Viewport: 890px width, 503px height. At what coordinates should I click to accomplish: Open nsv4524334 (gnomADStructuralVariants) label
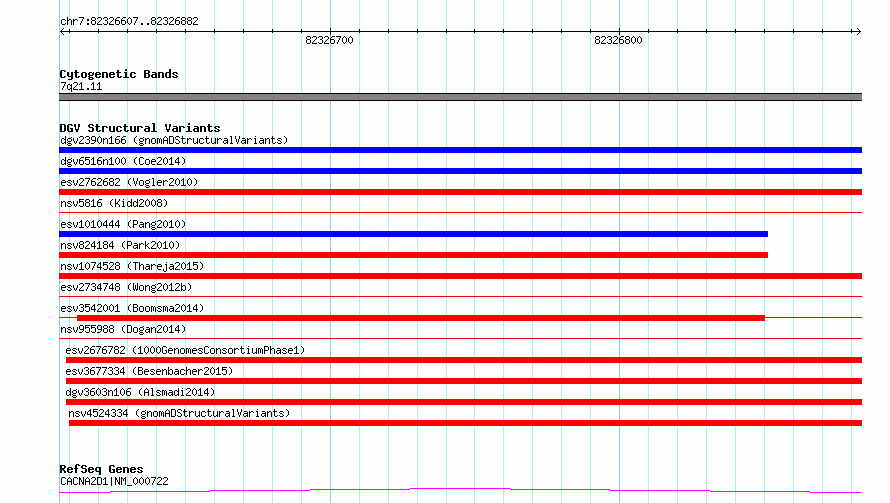coord(179,413)
